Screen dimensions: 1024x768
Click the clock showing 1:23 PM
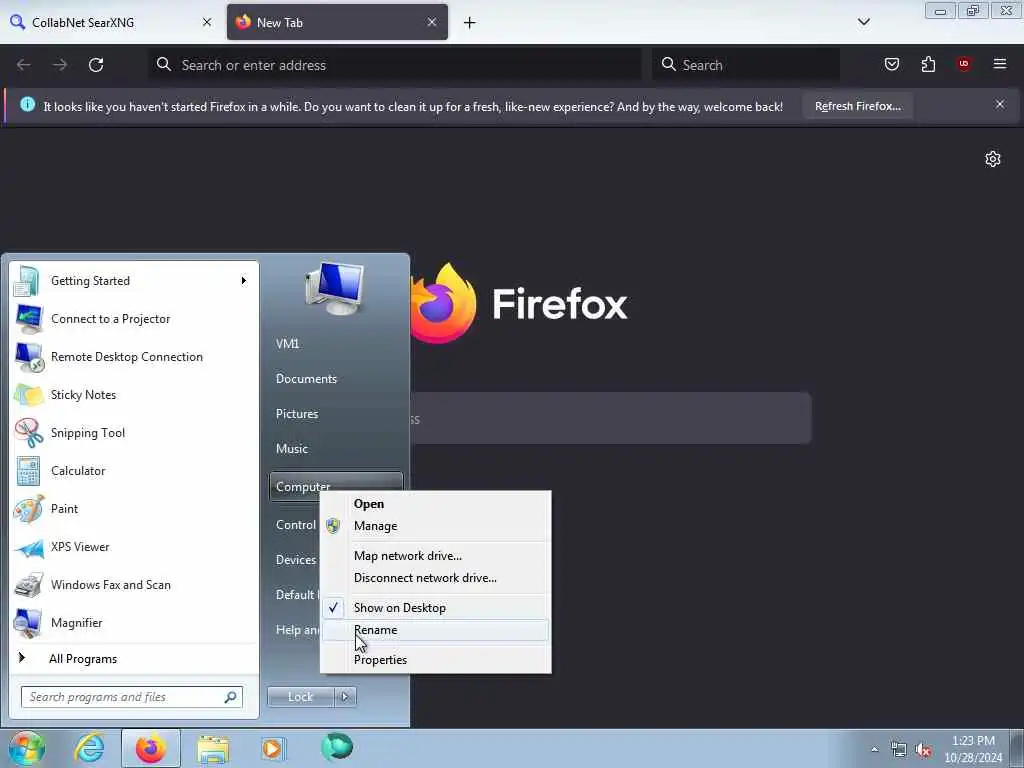[973, 749]
